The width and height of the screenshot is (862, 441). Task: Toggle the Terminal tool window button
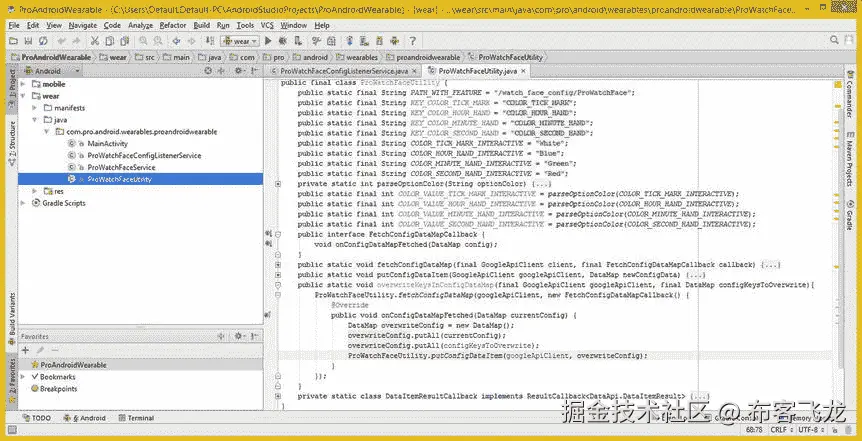136,418
